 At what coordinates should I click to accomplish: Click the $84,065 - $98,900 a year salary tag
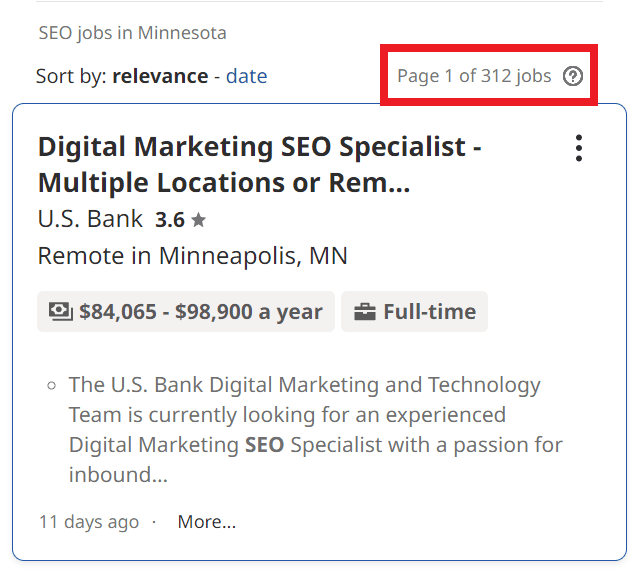coord(186,311)
